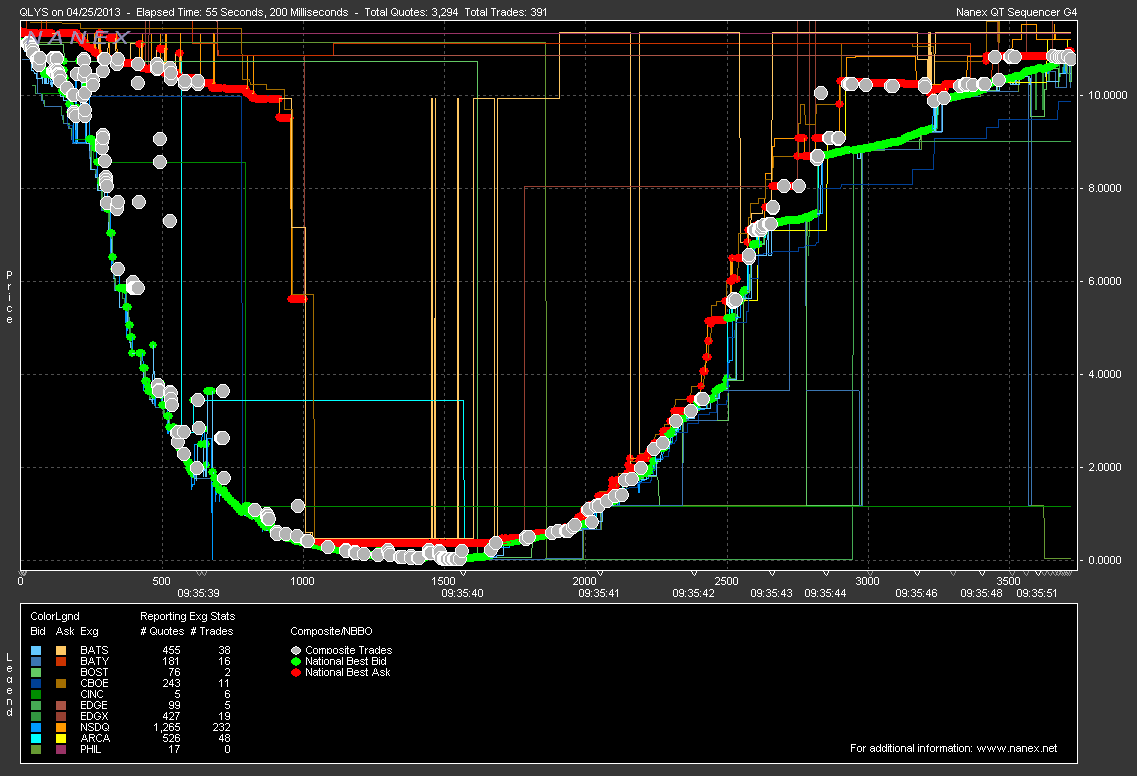This screenshot has height=776, width=1137.
Task: Click CBOE quote count '243'
Action: pos(171,683)
